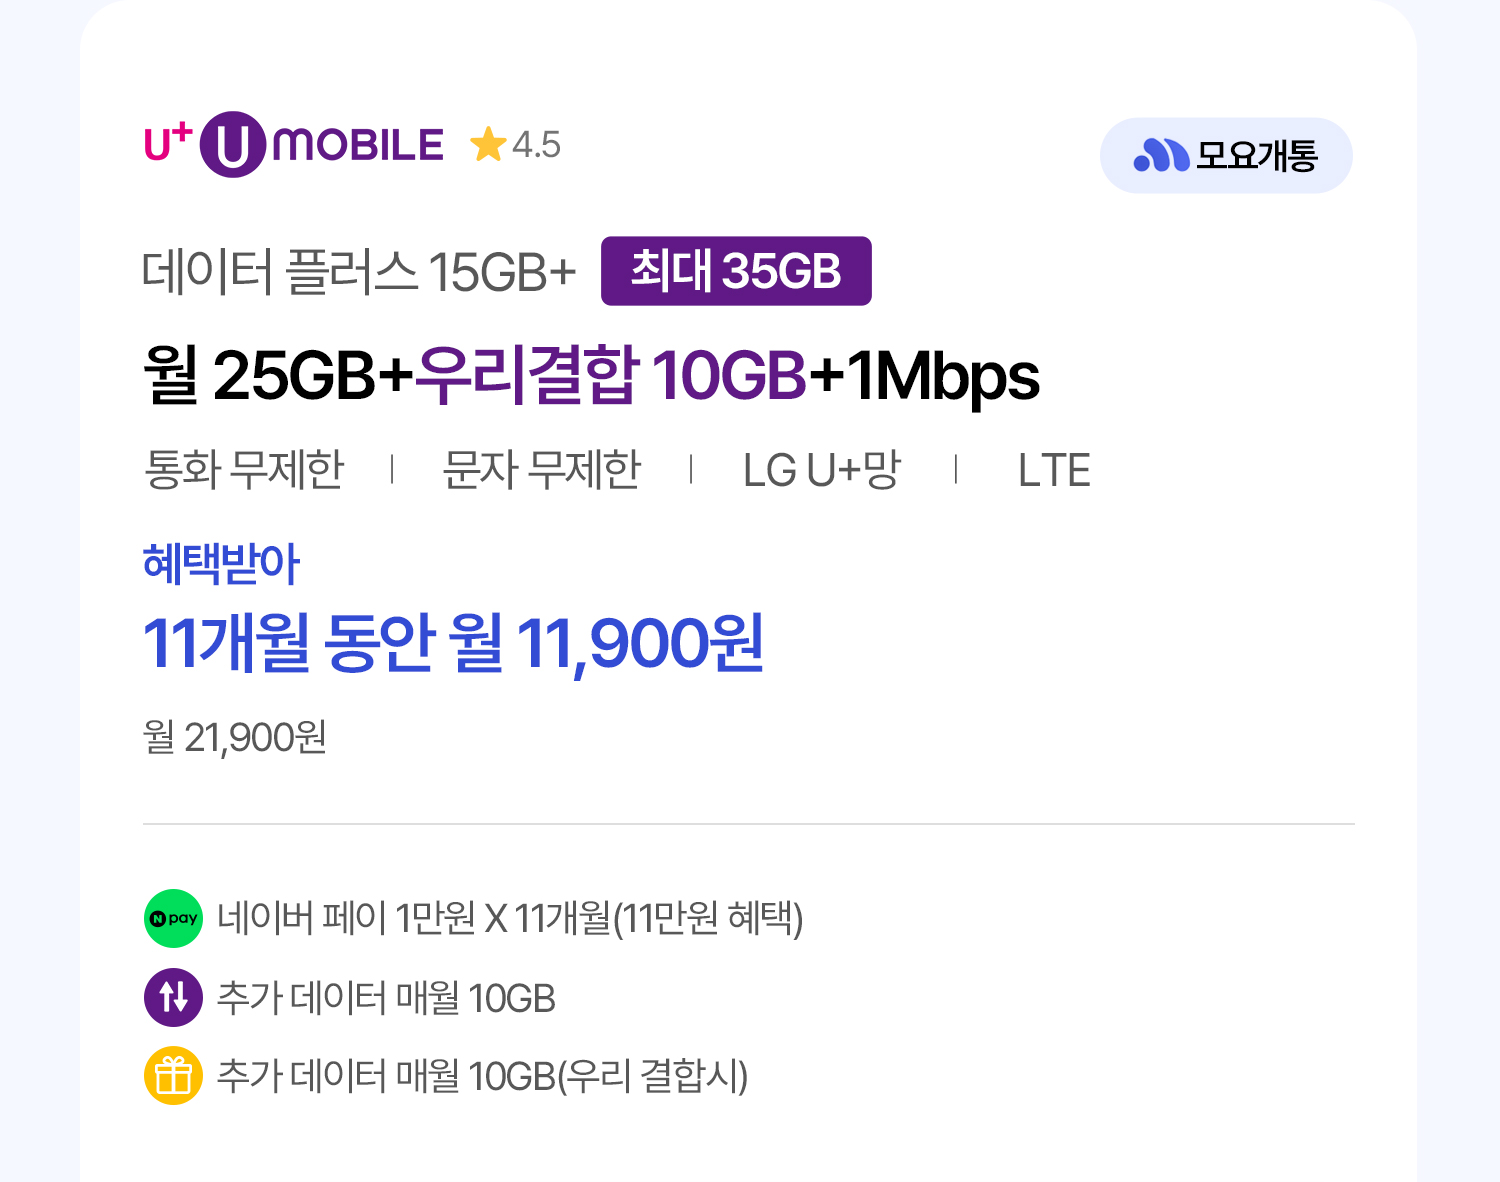Click the 통화 무제한 feature label
Image resolution: width=1500 pixels, height=1182 pixels.
point(245,469)
